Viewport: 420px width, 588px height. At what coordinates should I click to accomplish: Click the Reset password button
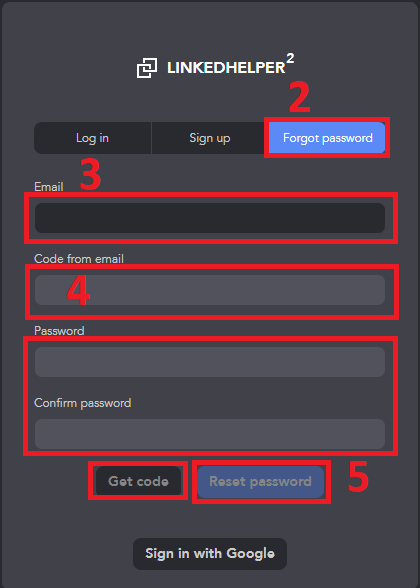point(261,482)
